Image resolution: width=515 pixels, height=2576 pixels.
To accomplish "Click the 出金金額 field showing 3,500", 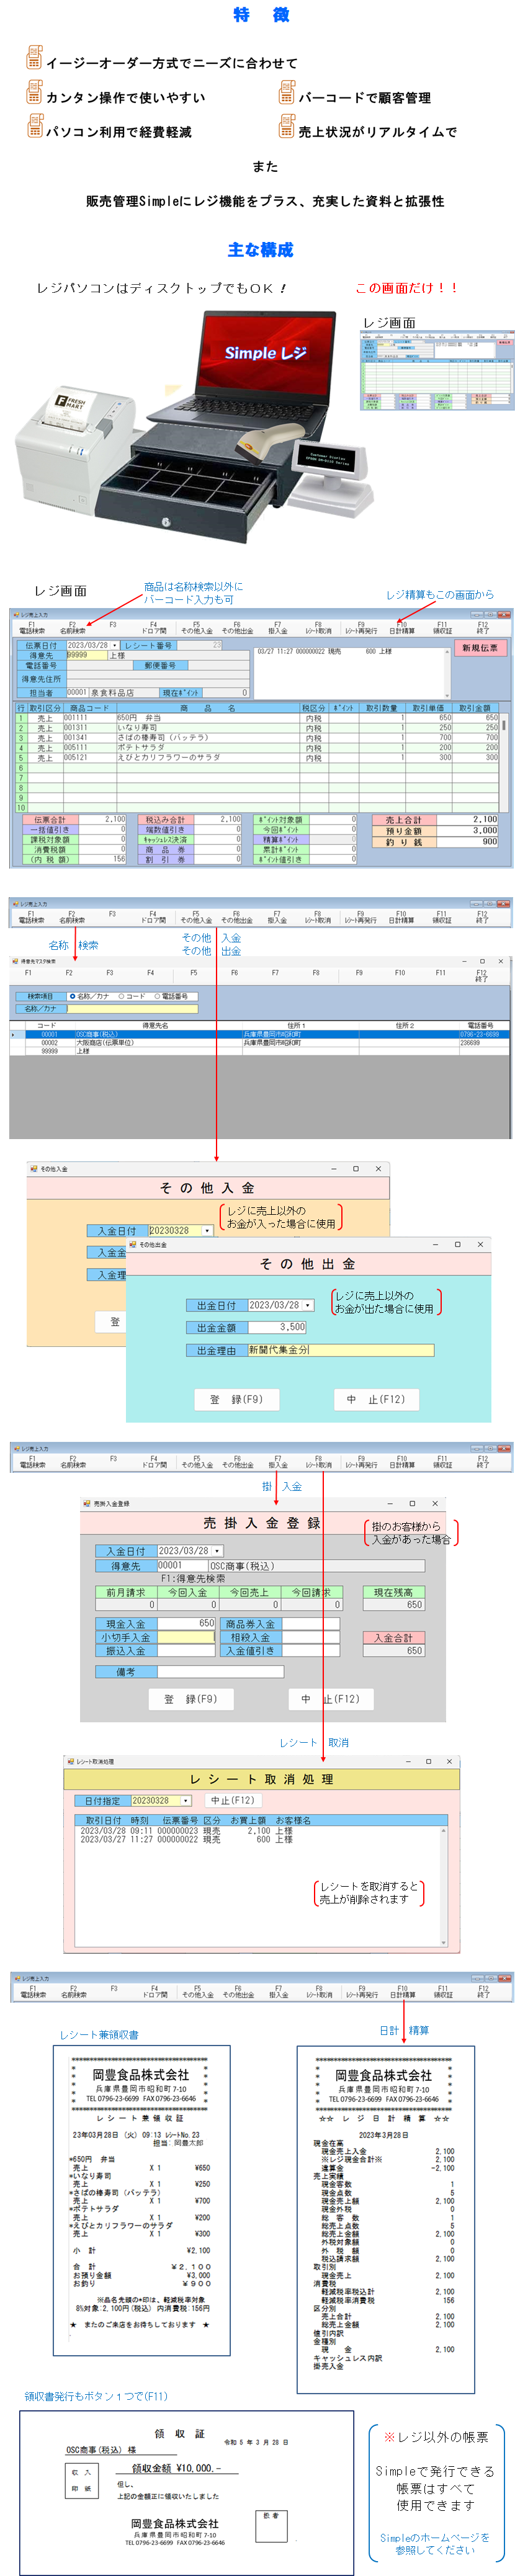I will (277, 1327).
